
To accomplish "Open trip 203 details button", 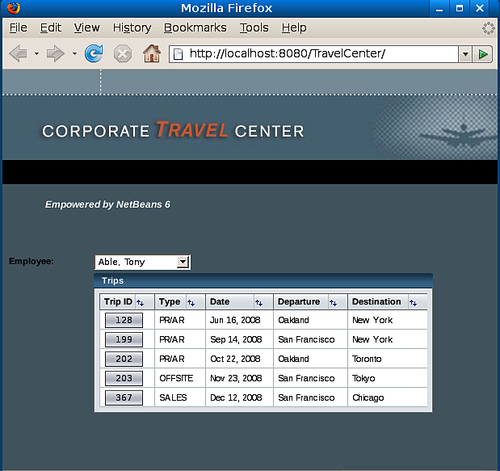I will coord(124,378).
